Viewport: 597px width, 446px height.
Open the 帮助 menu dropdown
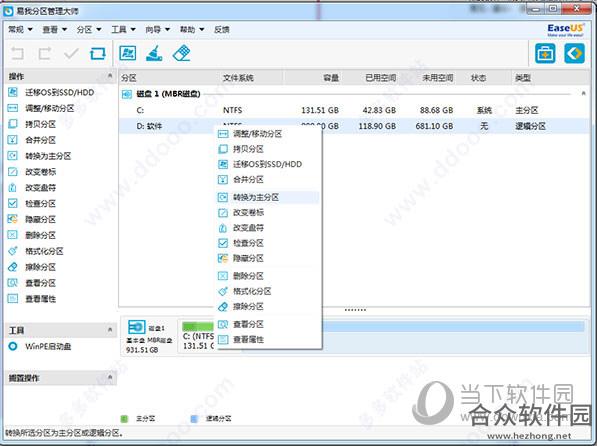(x=192, y=29)
